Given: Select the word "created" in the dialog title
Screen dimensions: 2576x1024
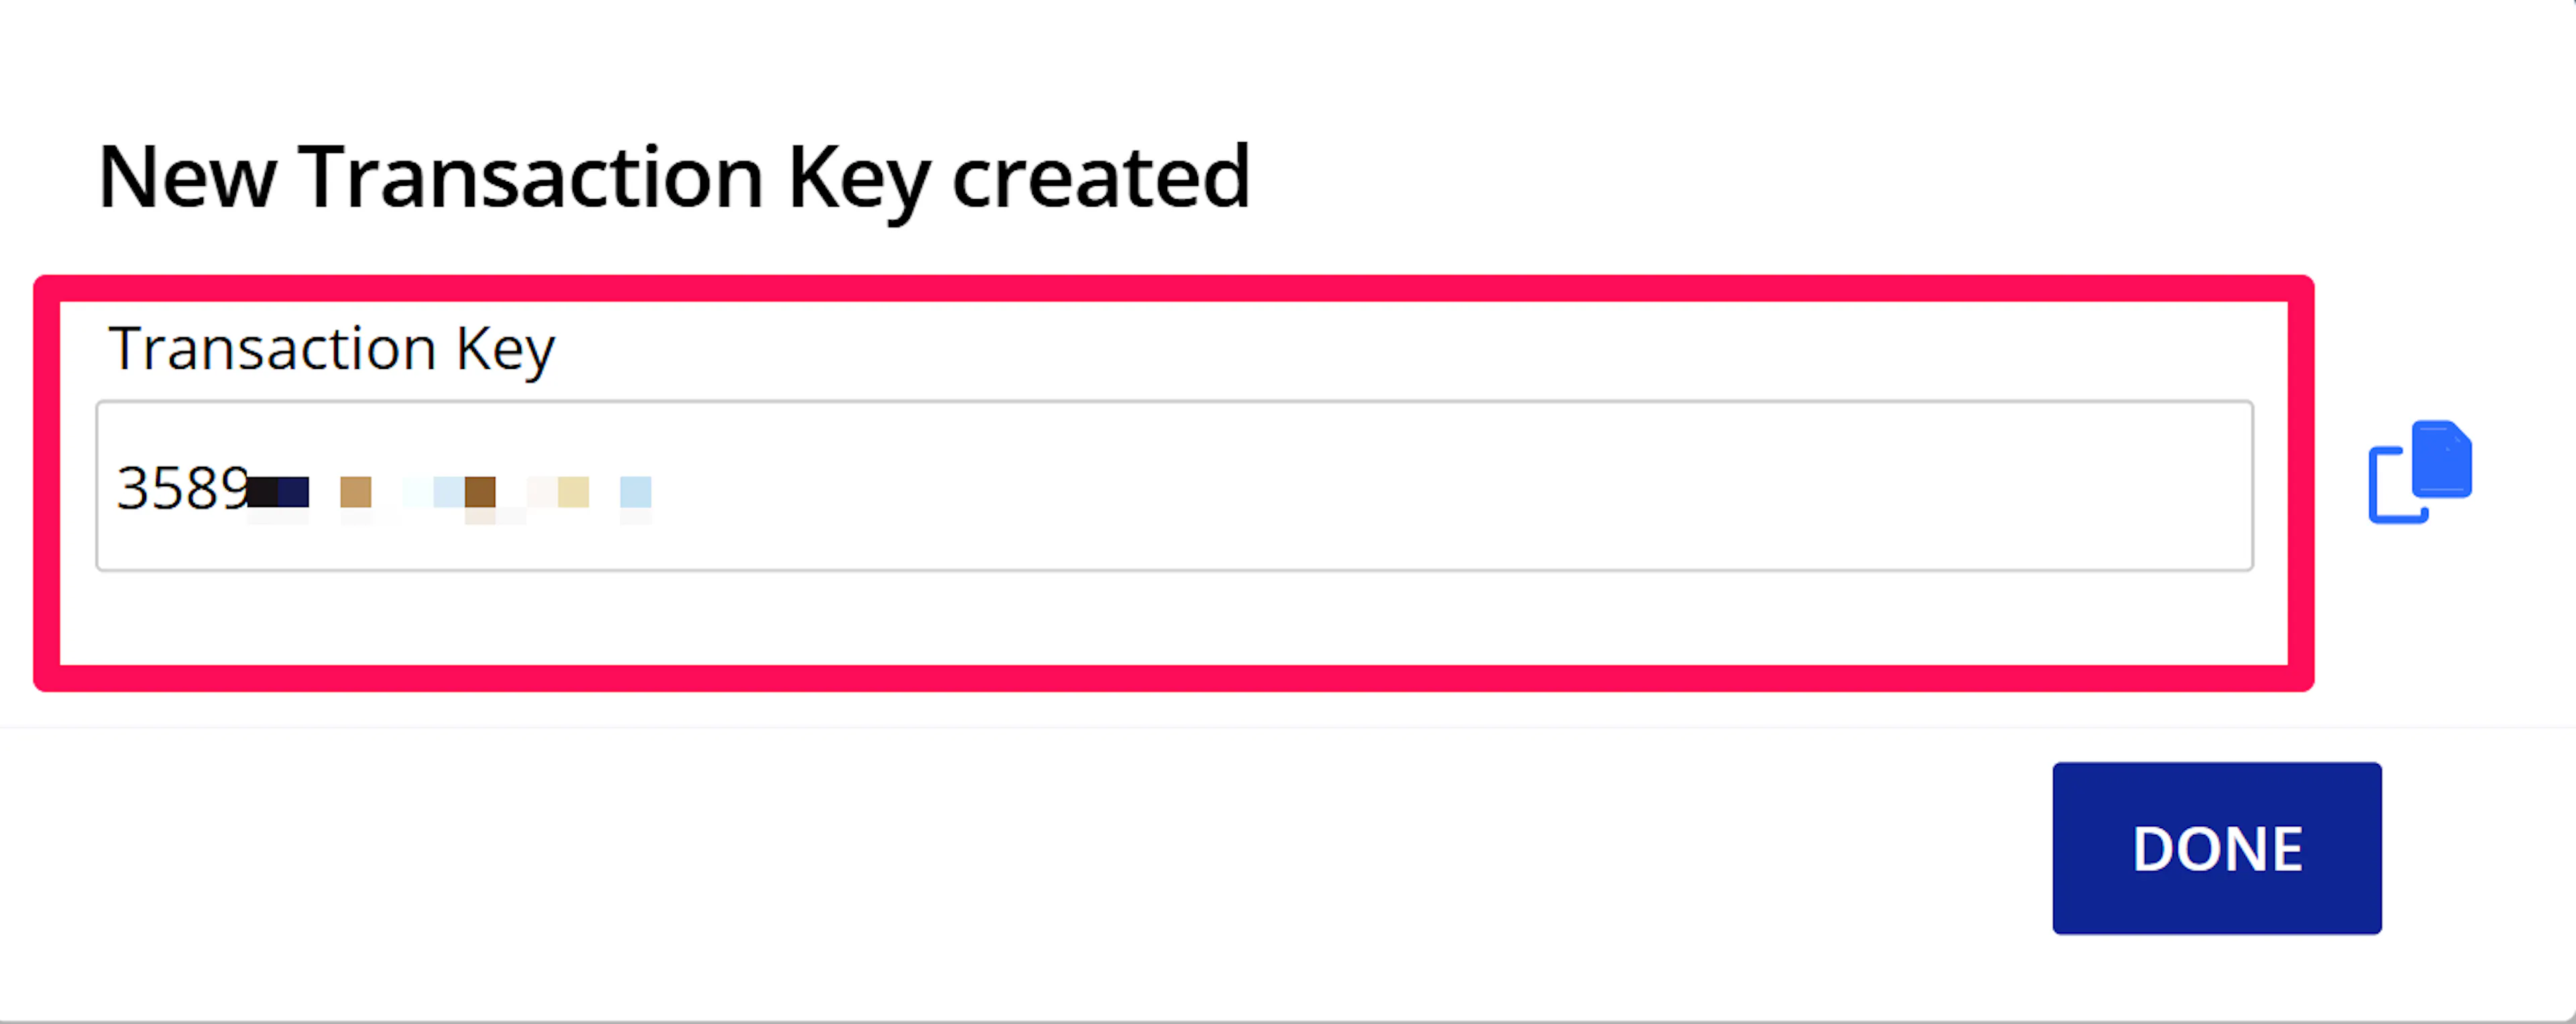Looking at the screenshot, I should pos(1100,178).
